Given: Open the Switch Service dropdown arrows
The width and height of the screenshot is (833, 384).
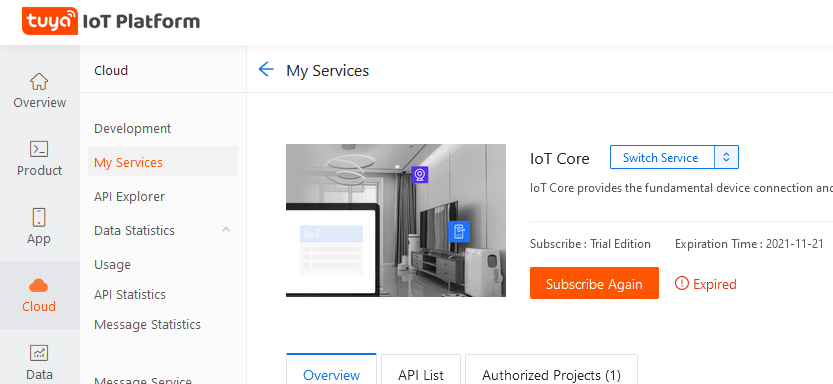Looking at the screenshot, I should (727, 157).
